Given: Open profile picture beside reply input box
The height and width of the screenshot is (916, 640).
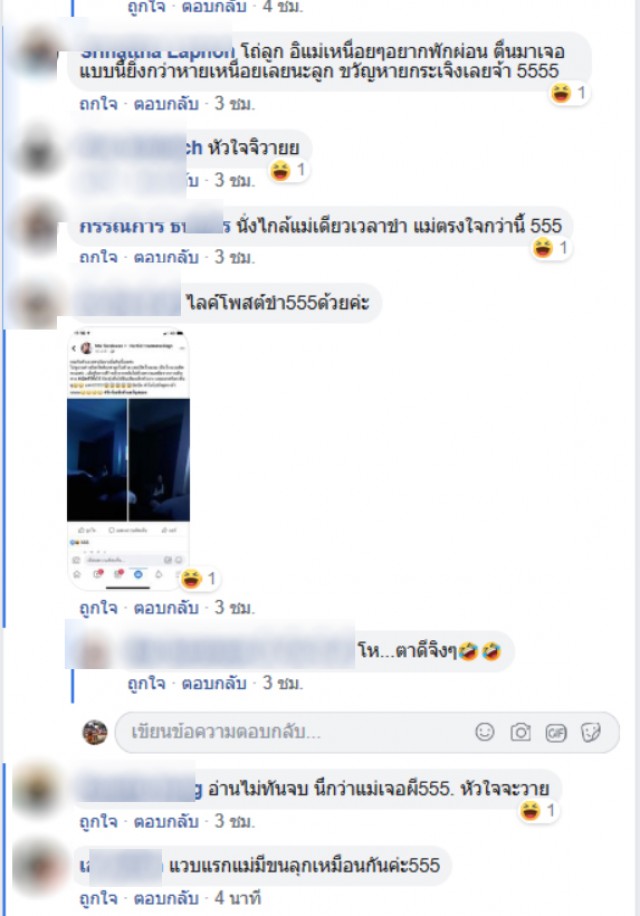Looking at the screenshot, I should pyautogui.click(x=95, y=732).
